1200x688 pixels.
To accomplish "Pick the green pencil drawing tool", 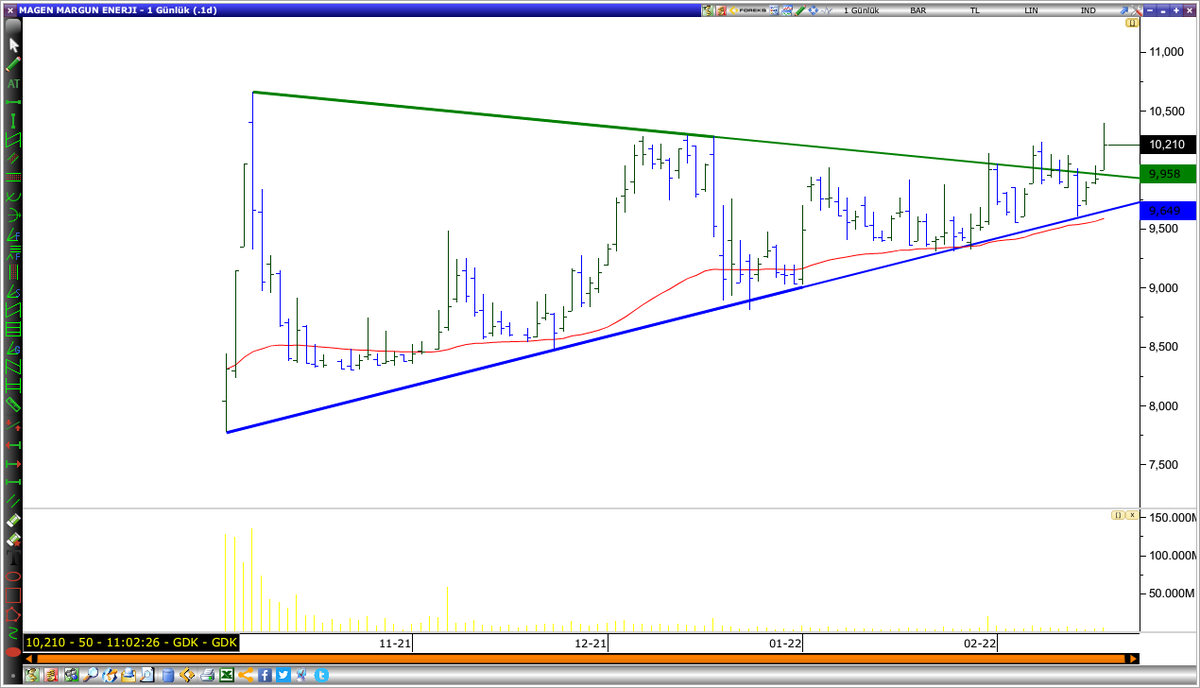I will [x=14, y=64].
